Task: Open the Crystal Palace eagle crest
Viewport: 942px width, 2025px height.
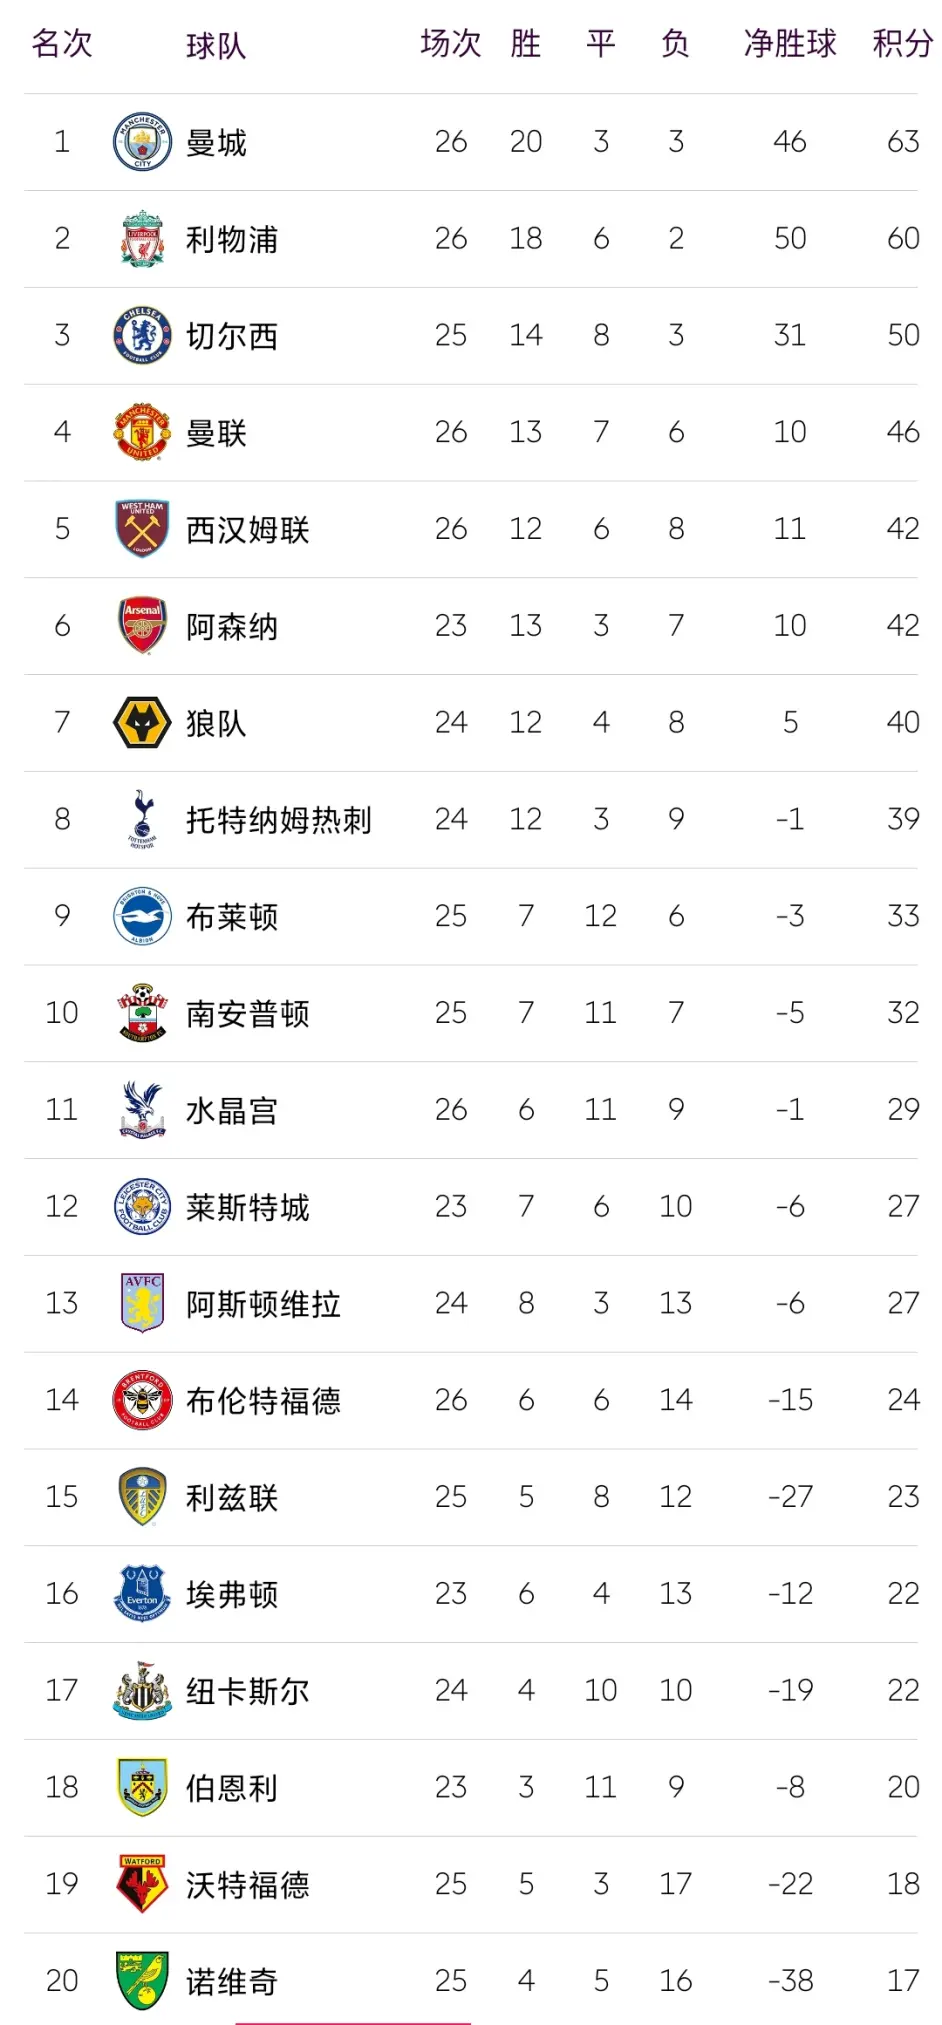Action: pos(142,1110)
